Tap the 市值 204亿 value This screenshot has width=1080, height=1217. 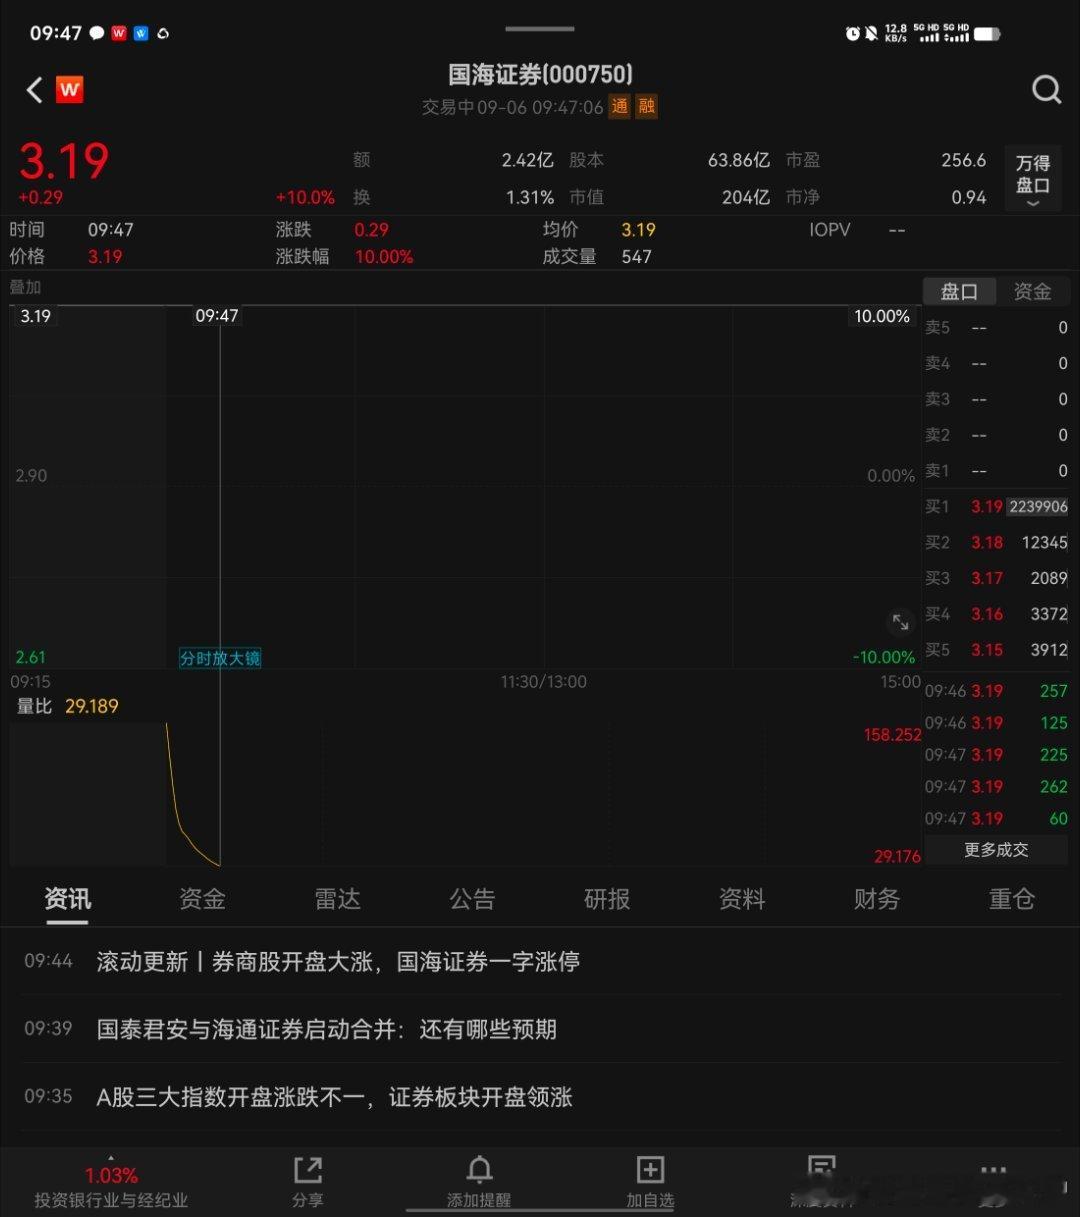pos(746,197)
